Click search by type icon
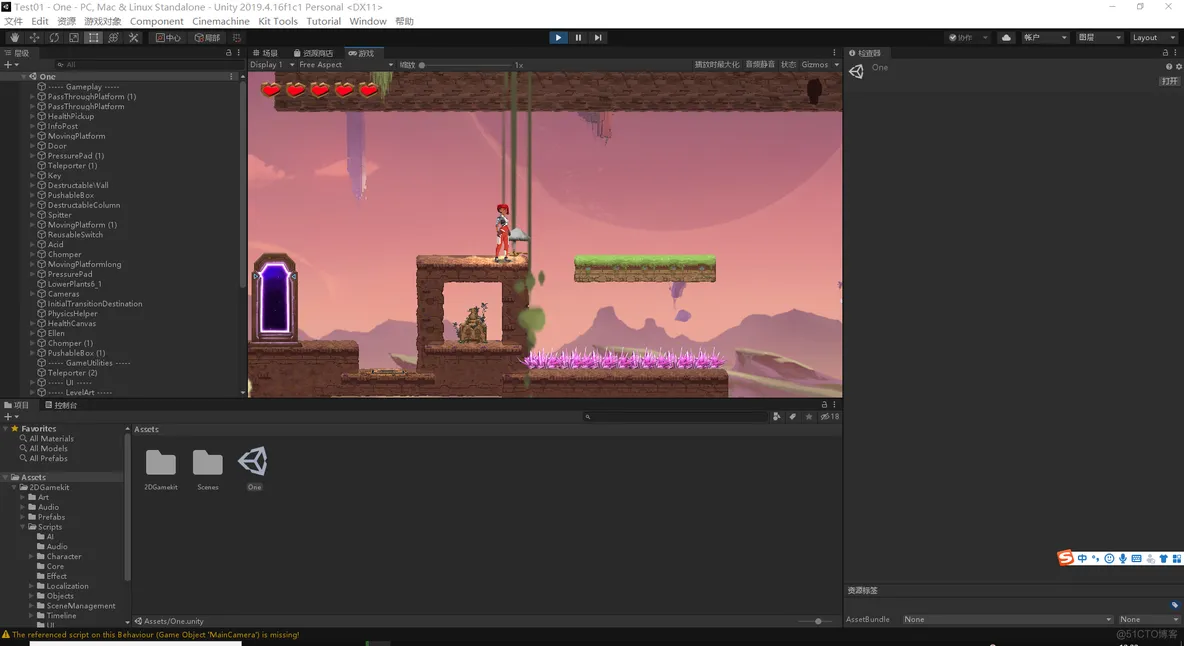1184x646 pixels. (776, 417)
